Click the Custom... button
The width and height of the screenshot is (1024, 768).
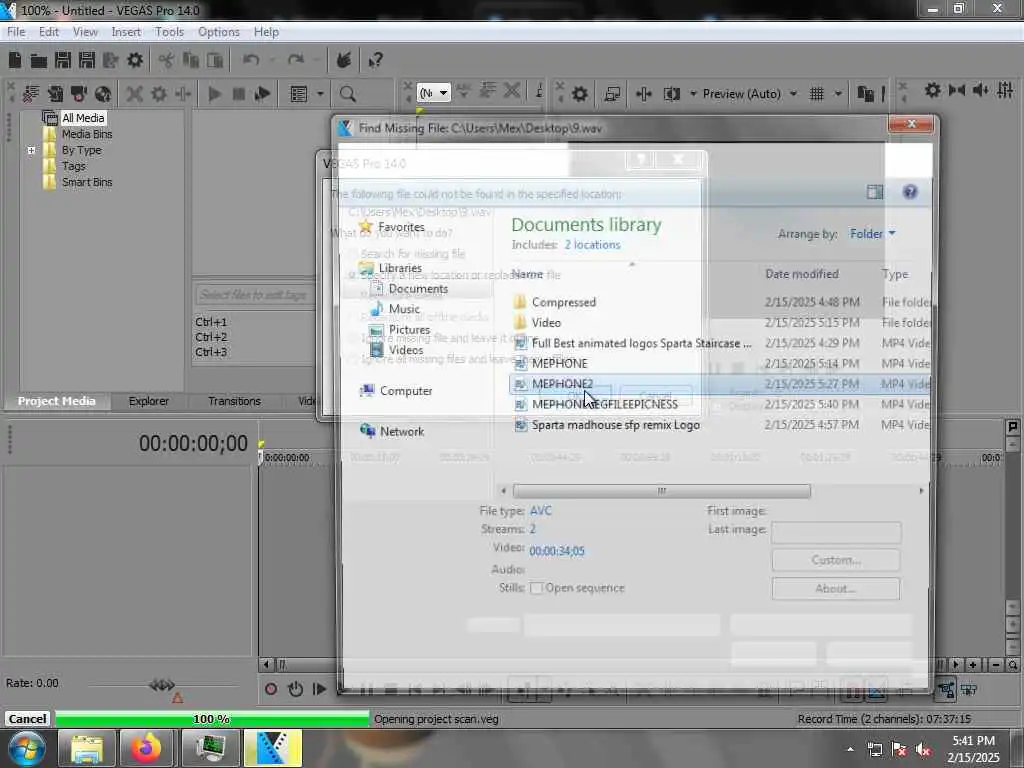pos(836,560)
